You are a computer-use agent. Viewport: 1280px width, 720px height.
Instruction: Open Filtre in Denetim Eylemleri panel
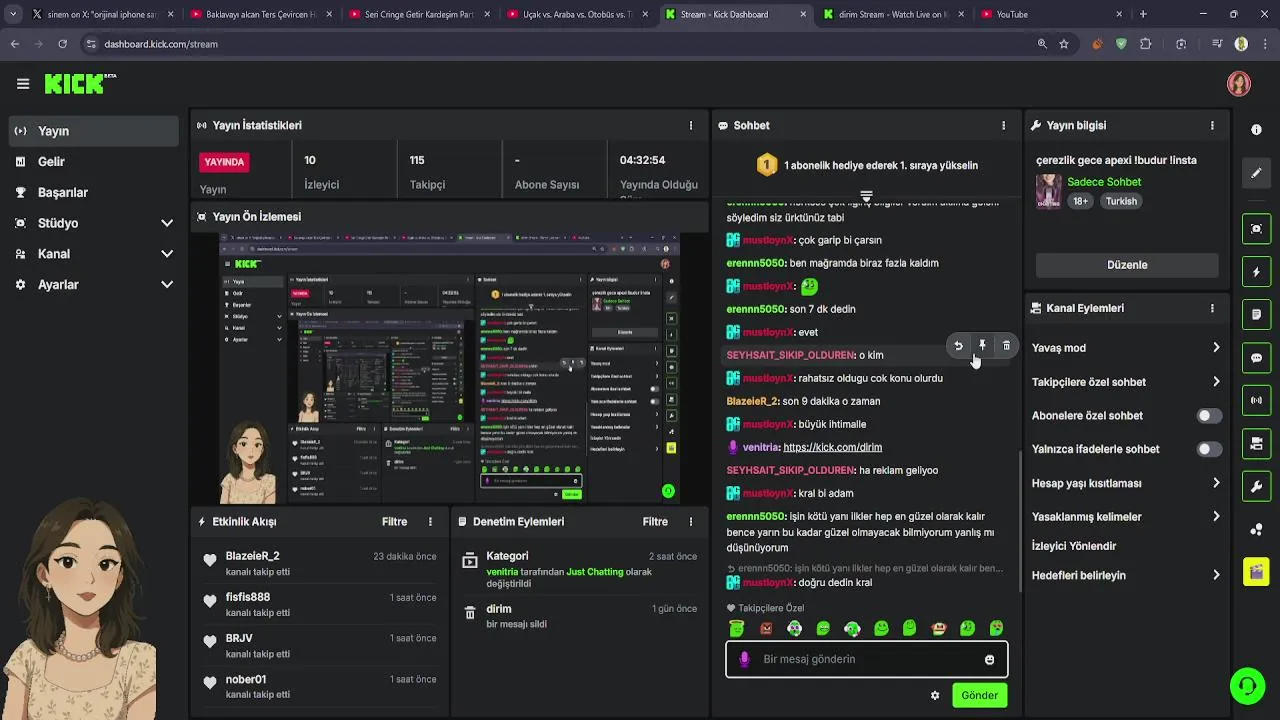click(655, 521)
